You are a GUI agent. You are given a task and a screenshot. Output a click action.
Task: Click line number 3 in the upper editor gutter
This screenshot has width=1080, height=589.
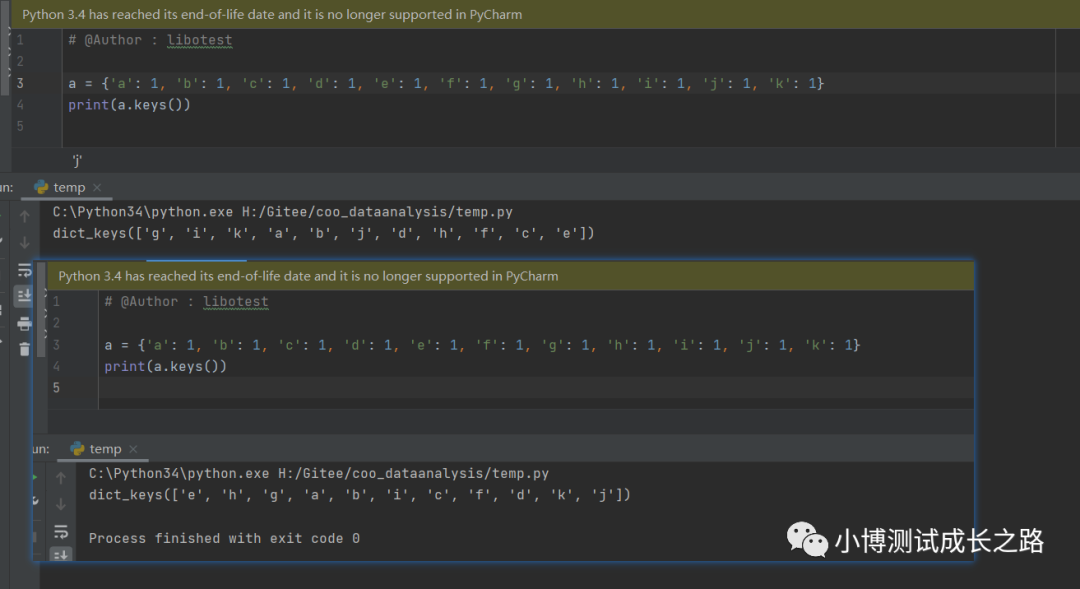[x=20, y=83]
